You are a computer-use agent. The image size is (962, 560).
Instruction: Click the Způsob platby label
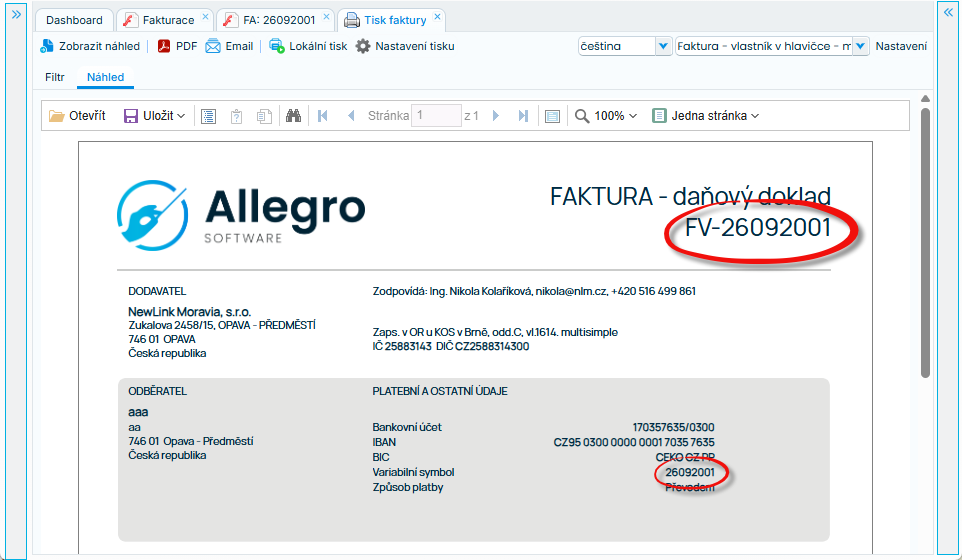pyautogui.click(x=407, y=488)
